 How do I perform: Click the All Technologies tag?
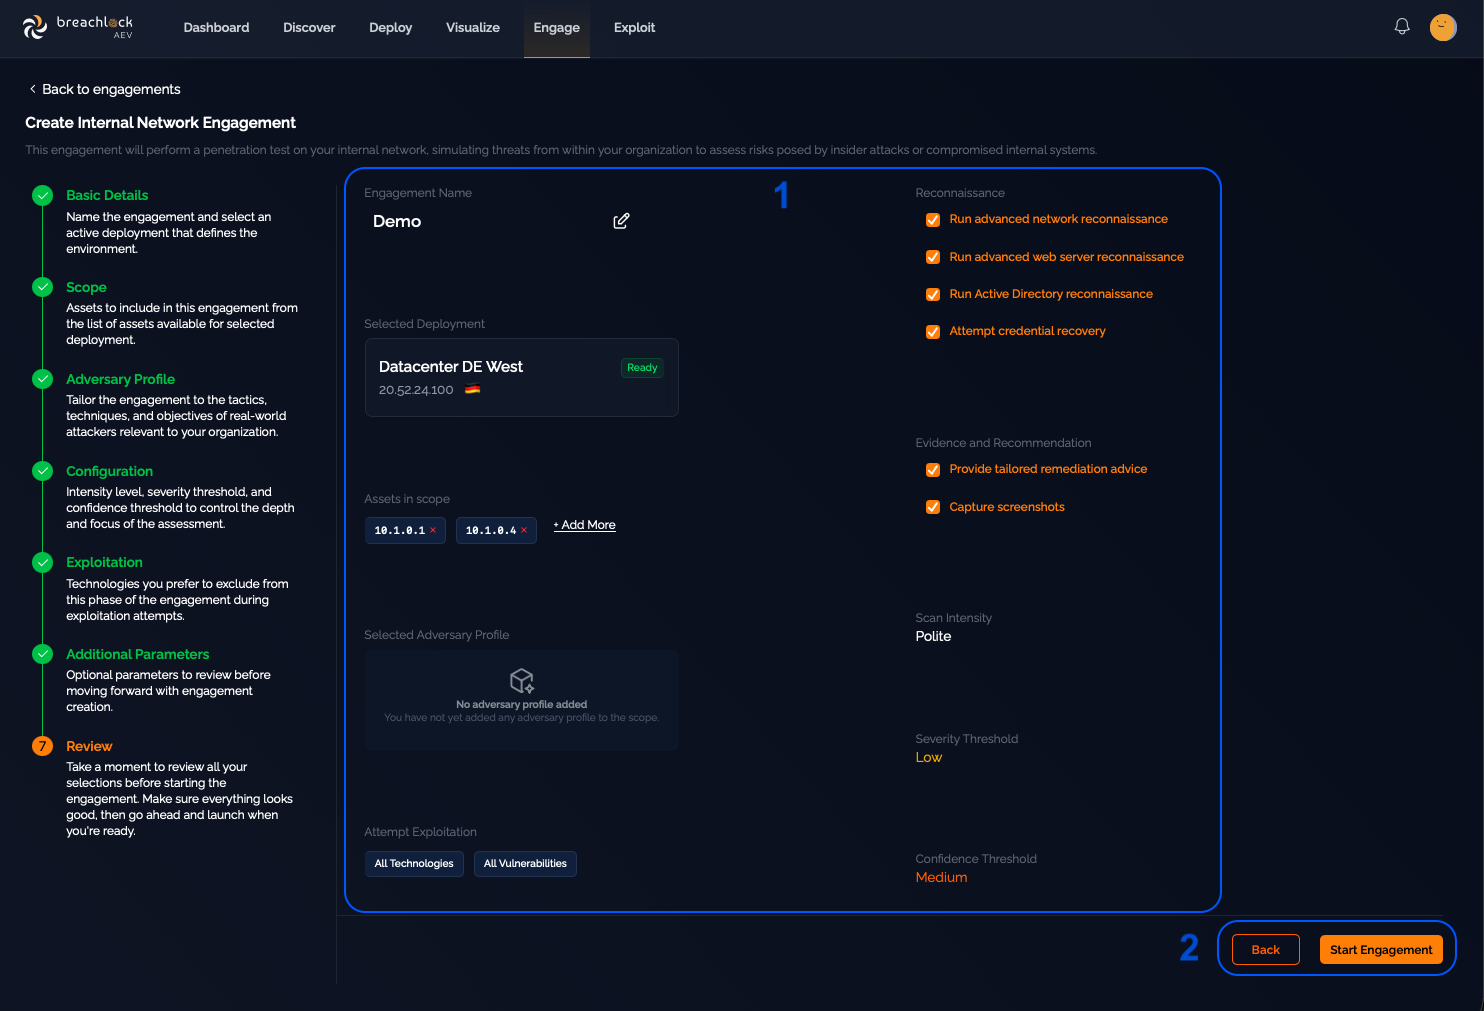tap(414, 864)
